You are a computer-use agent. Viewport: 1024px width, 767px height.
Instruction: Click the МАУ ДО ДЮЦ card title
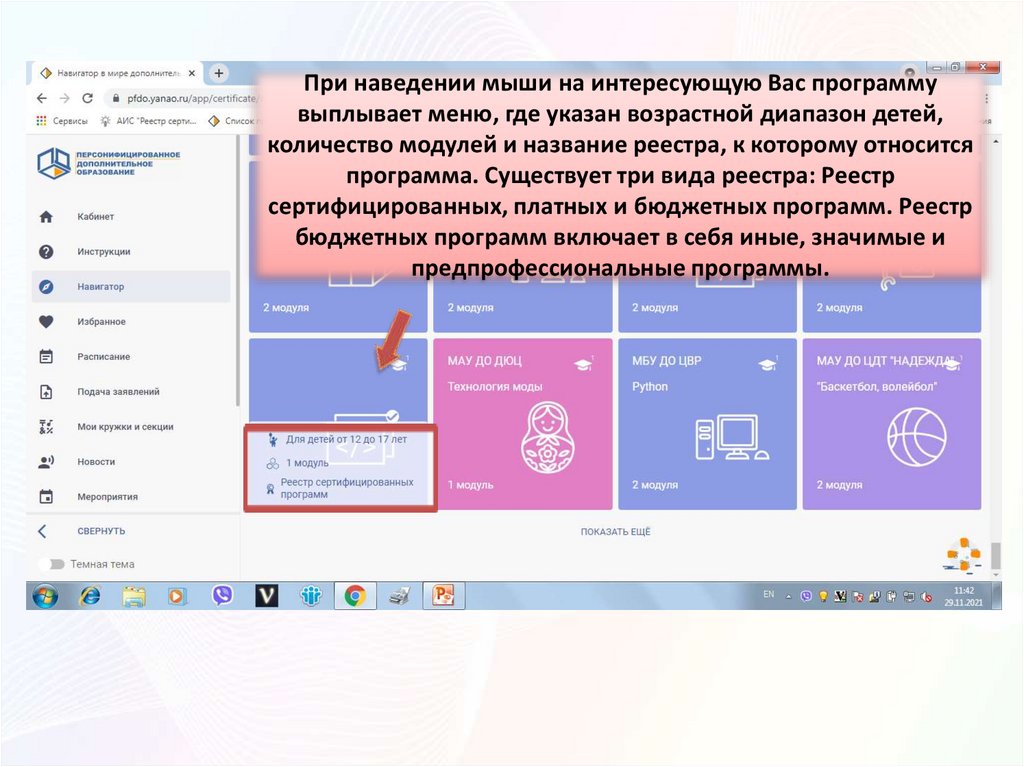pyautogui.click(x=485, y=361)
